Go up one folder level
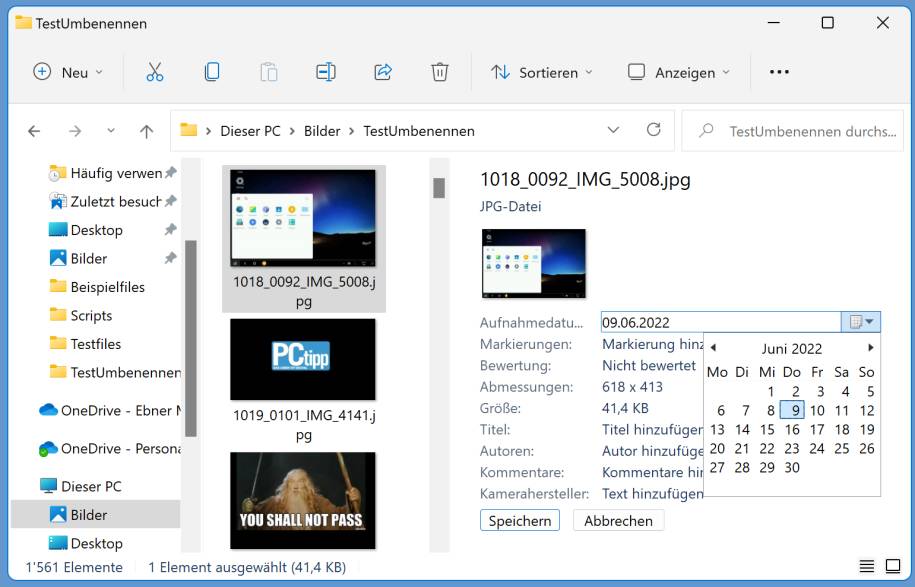Image resolution: width=915 pixels, height=587 pixels. (147, 131)
